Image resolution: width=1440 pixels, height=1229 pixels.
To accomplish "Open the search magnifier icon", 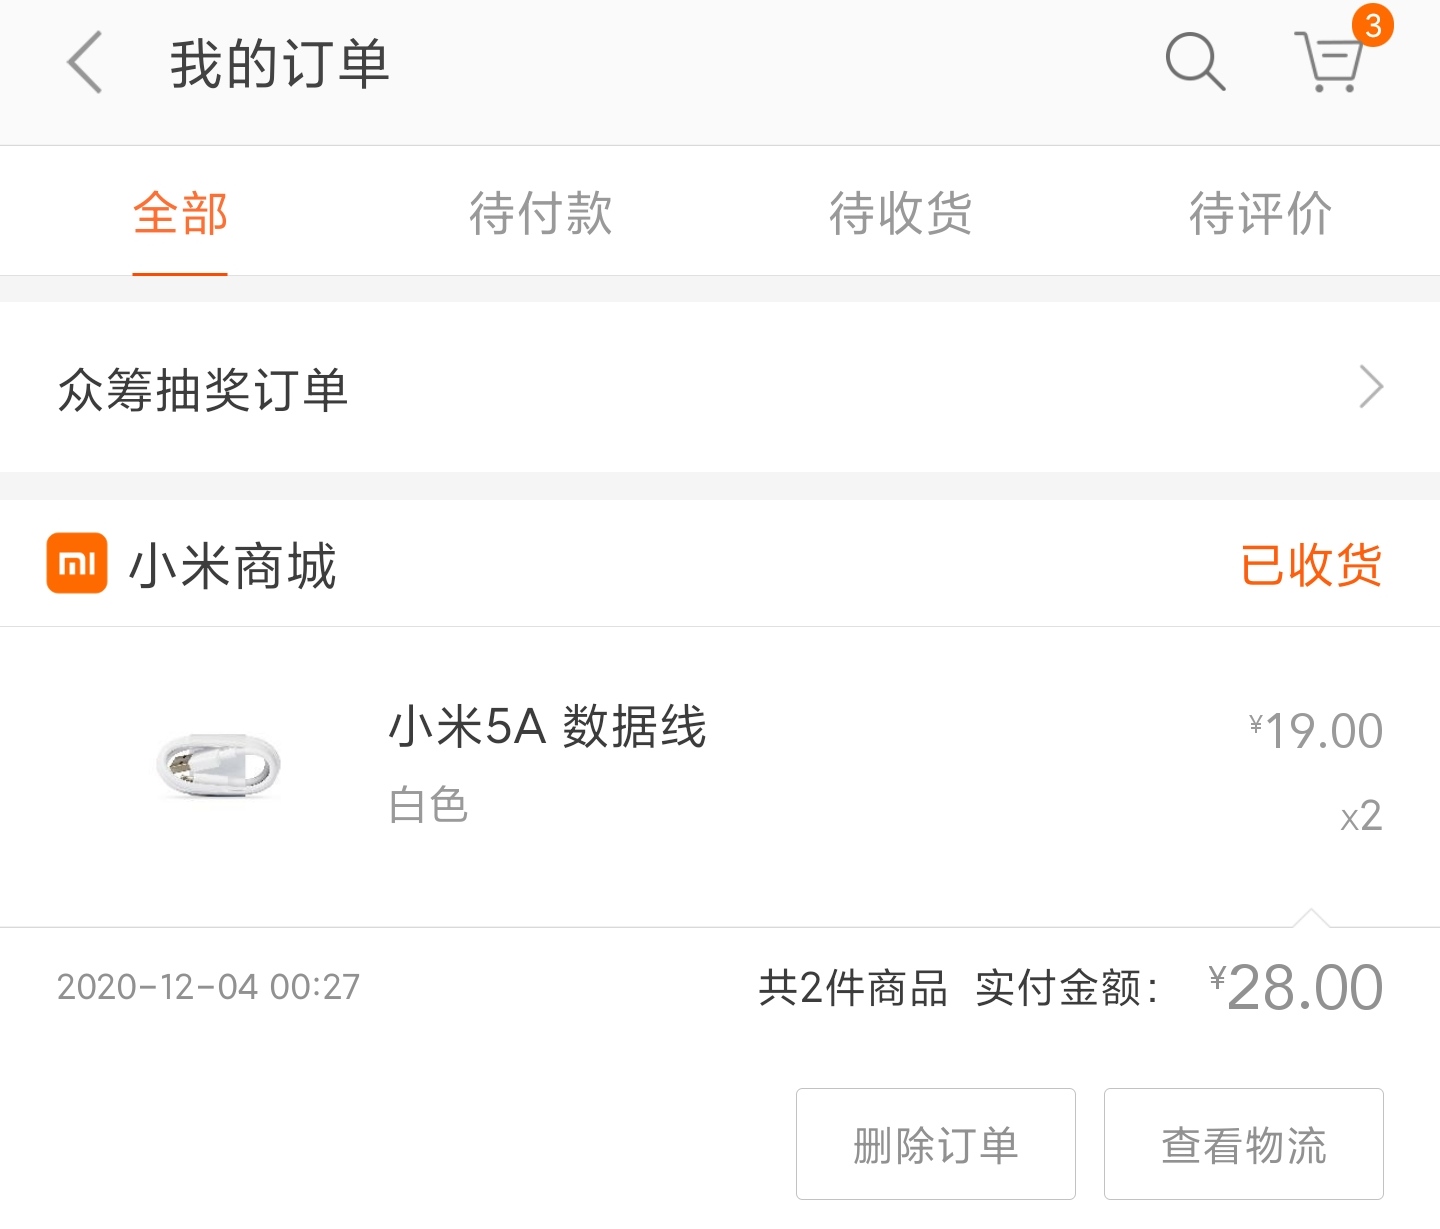I will 1195,62.
